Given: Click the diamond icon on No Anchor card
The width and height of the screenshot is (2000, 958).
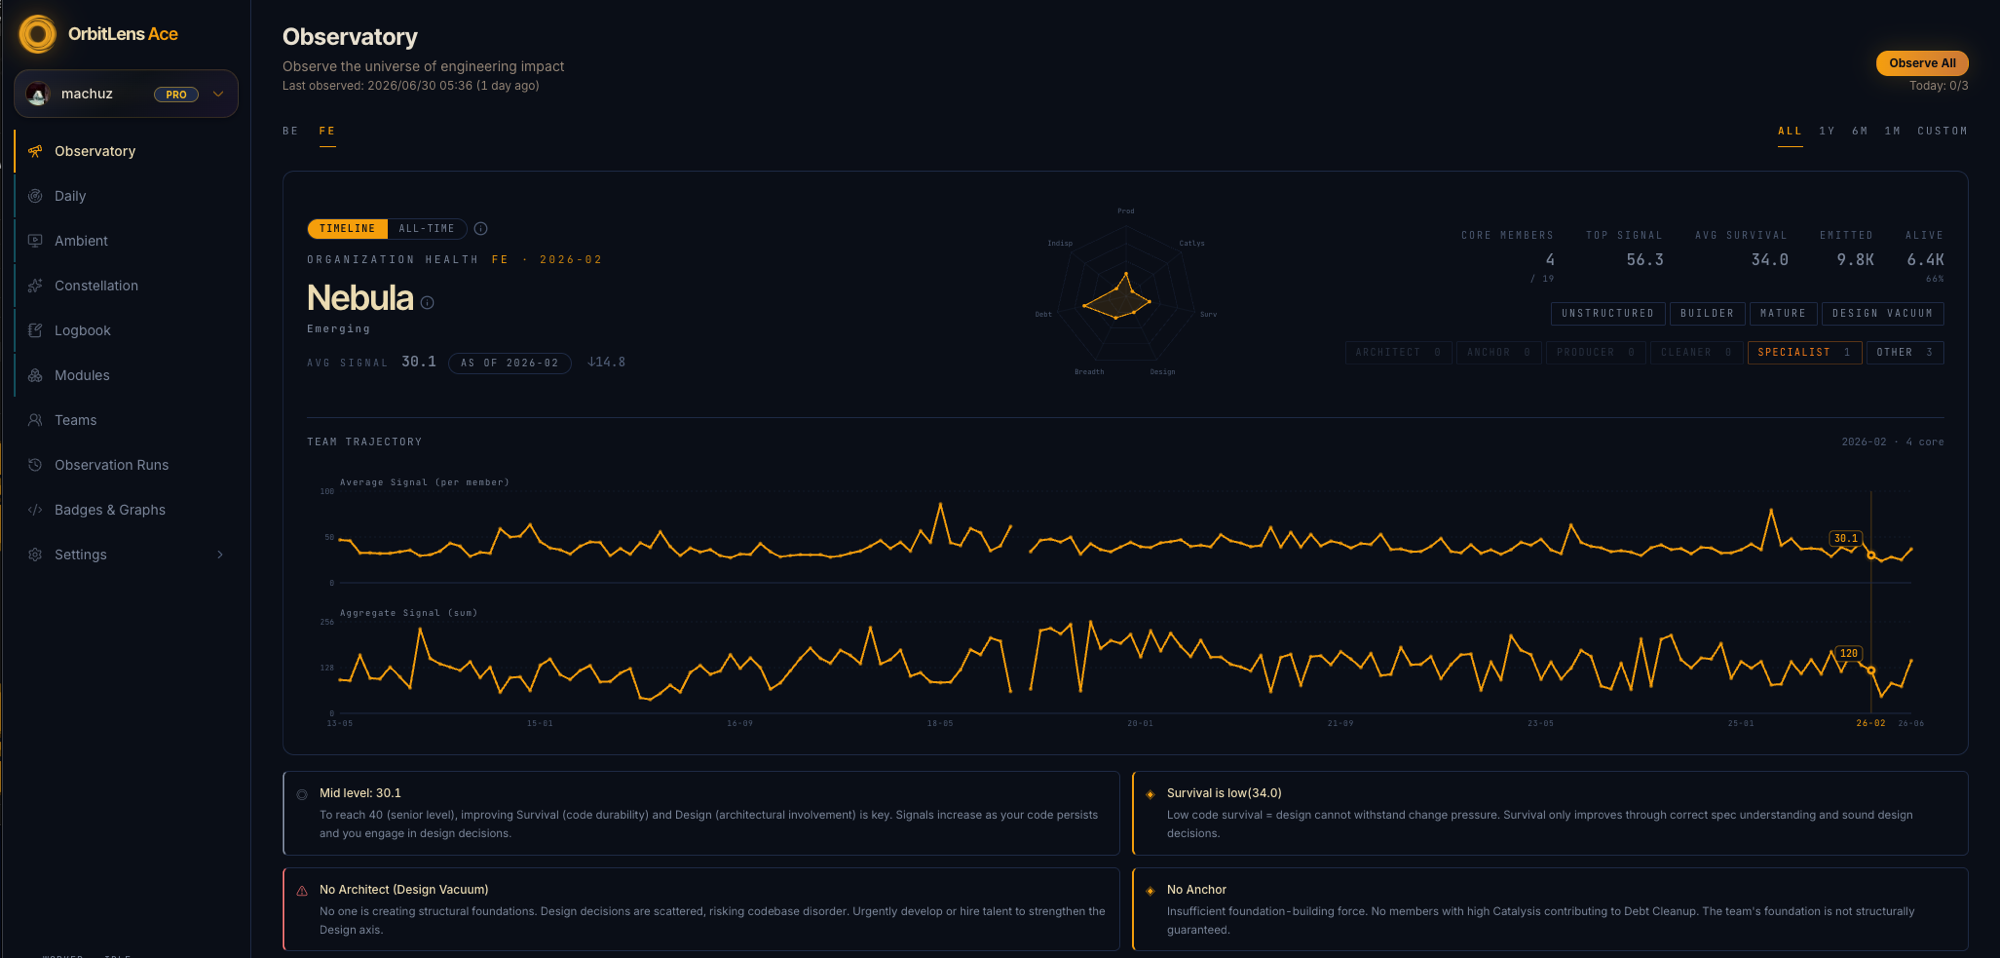Looking at the screenshot, I should coord(1150,891).
